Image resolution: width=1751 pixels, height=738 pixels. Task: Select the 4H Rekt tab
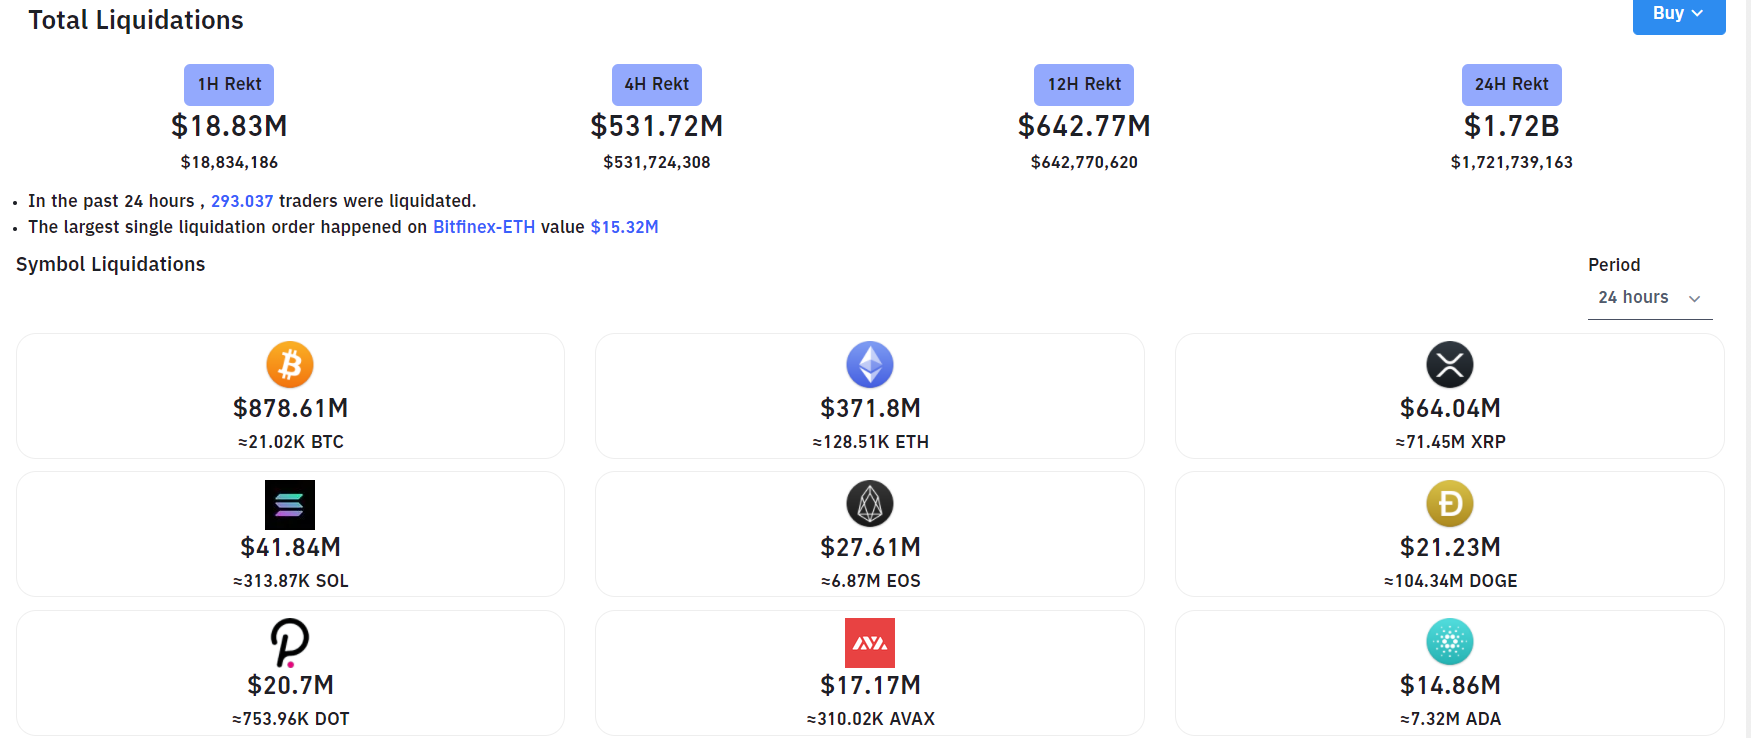(x=657, y=85)
